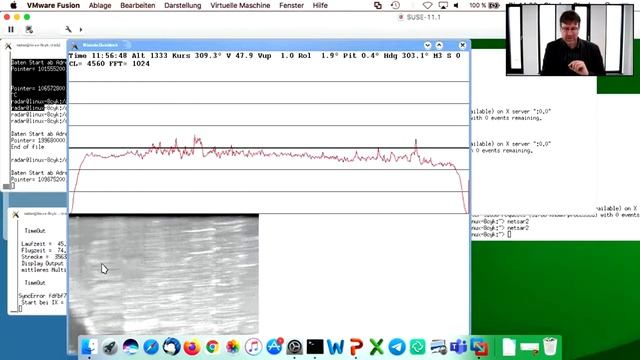Open the Darstellung menu
The width and height of the screenshot is (640, 360).
click(x=182, y=5)
